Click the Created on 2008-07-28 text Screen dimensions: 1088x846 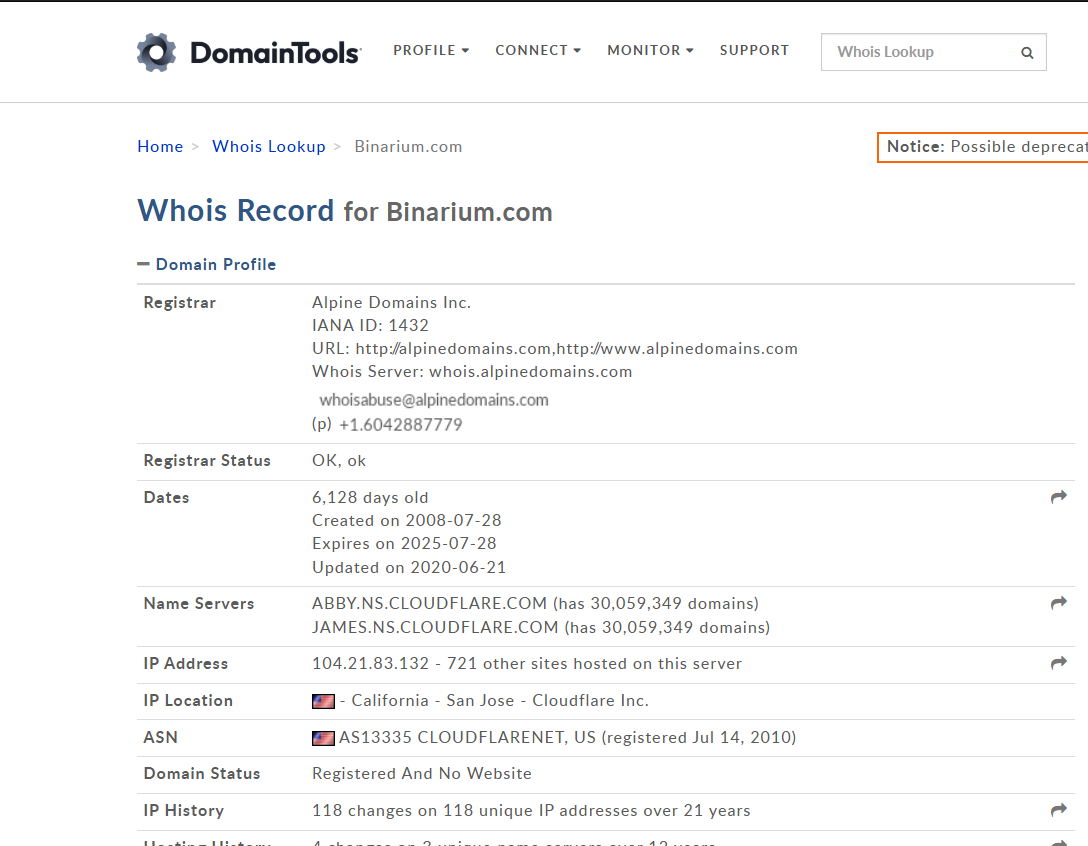407,521
